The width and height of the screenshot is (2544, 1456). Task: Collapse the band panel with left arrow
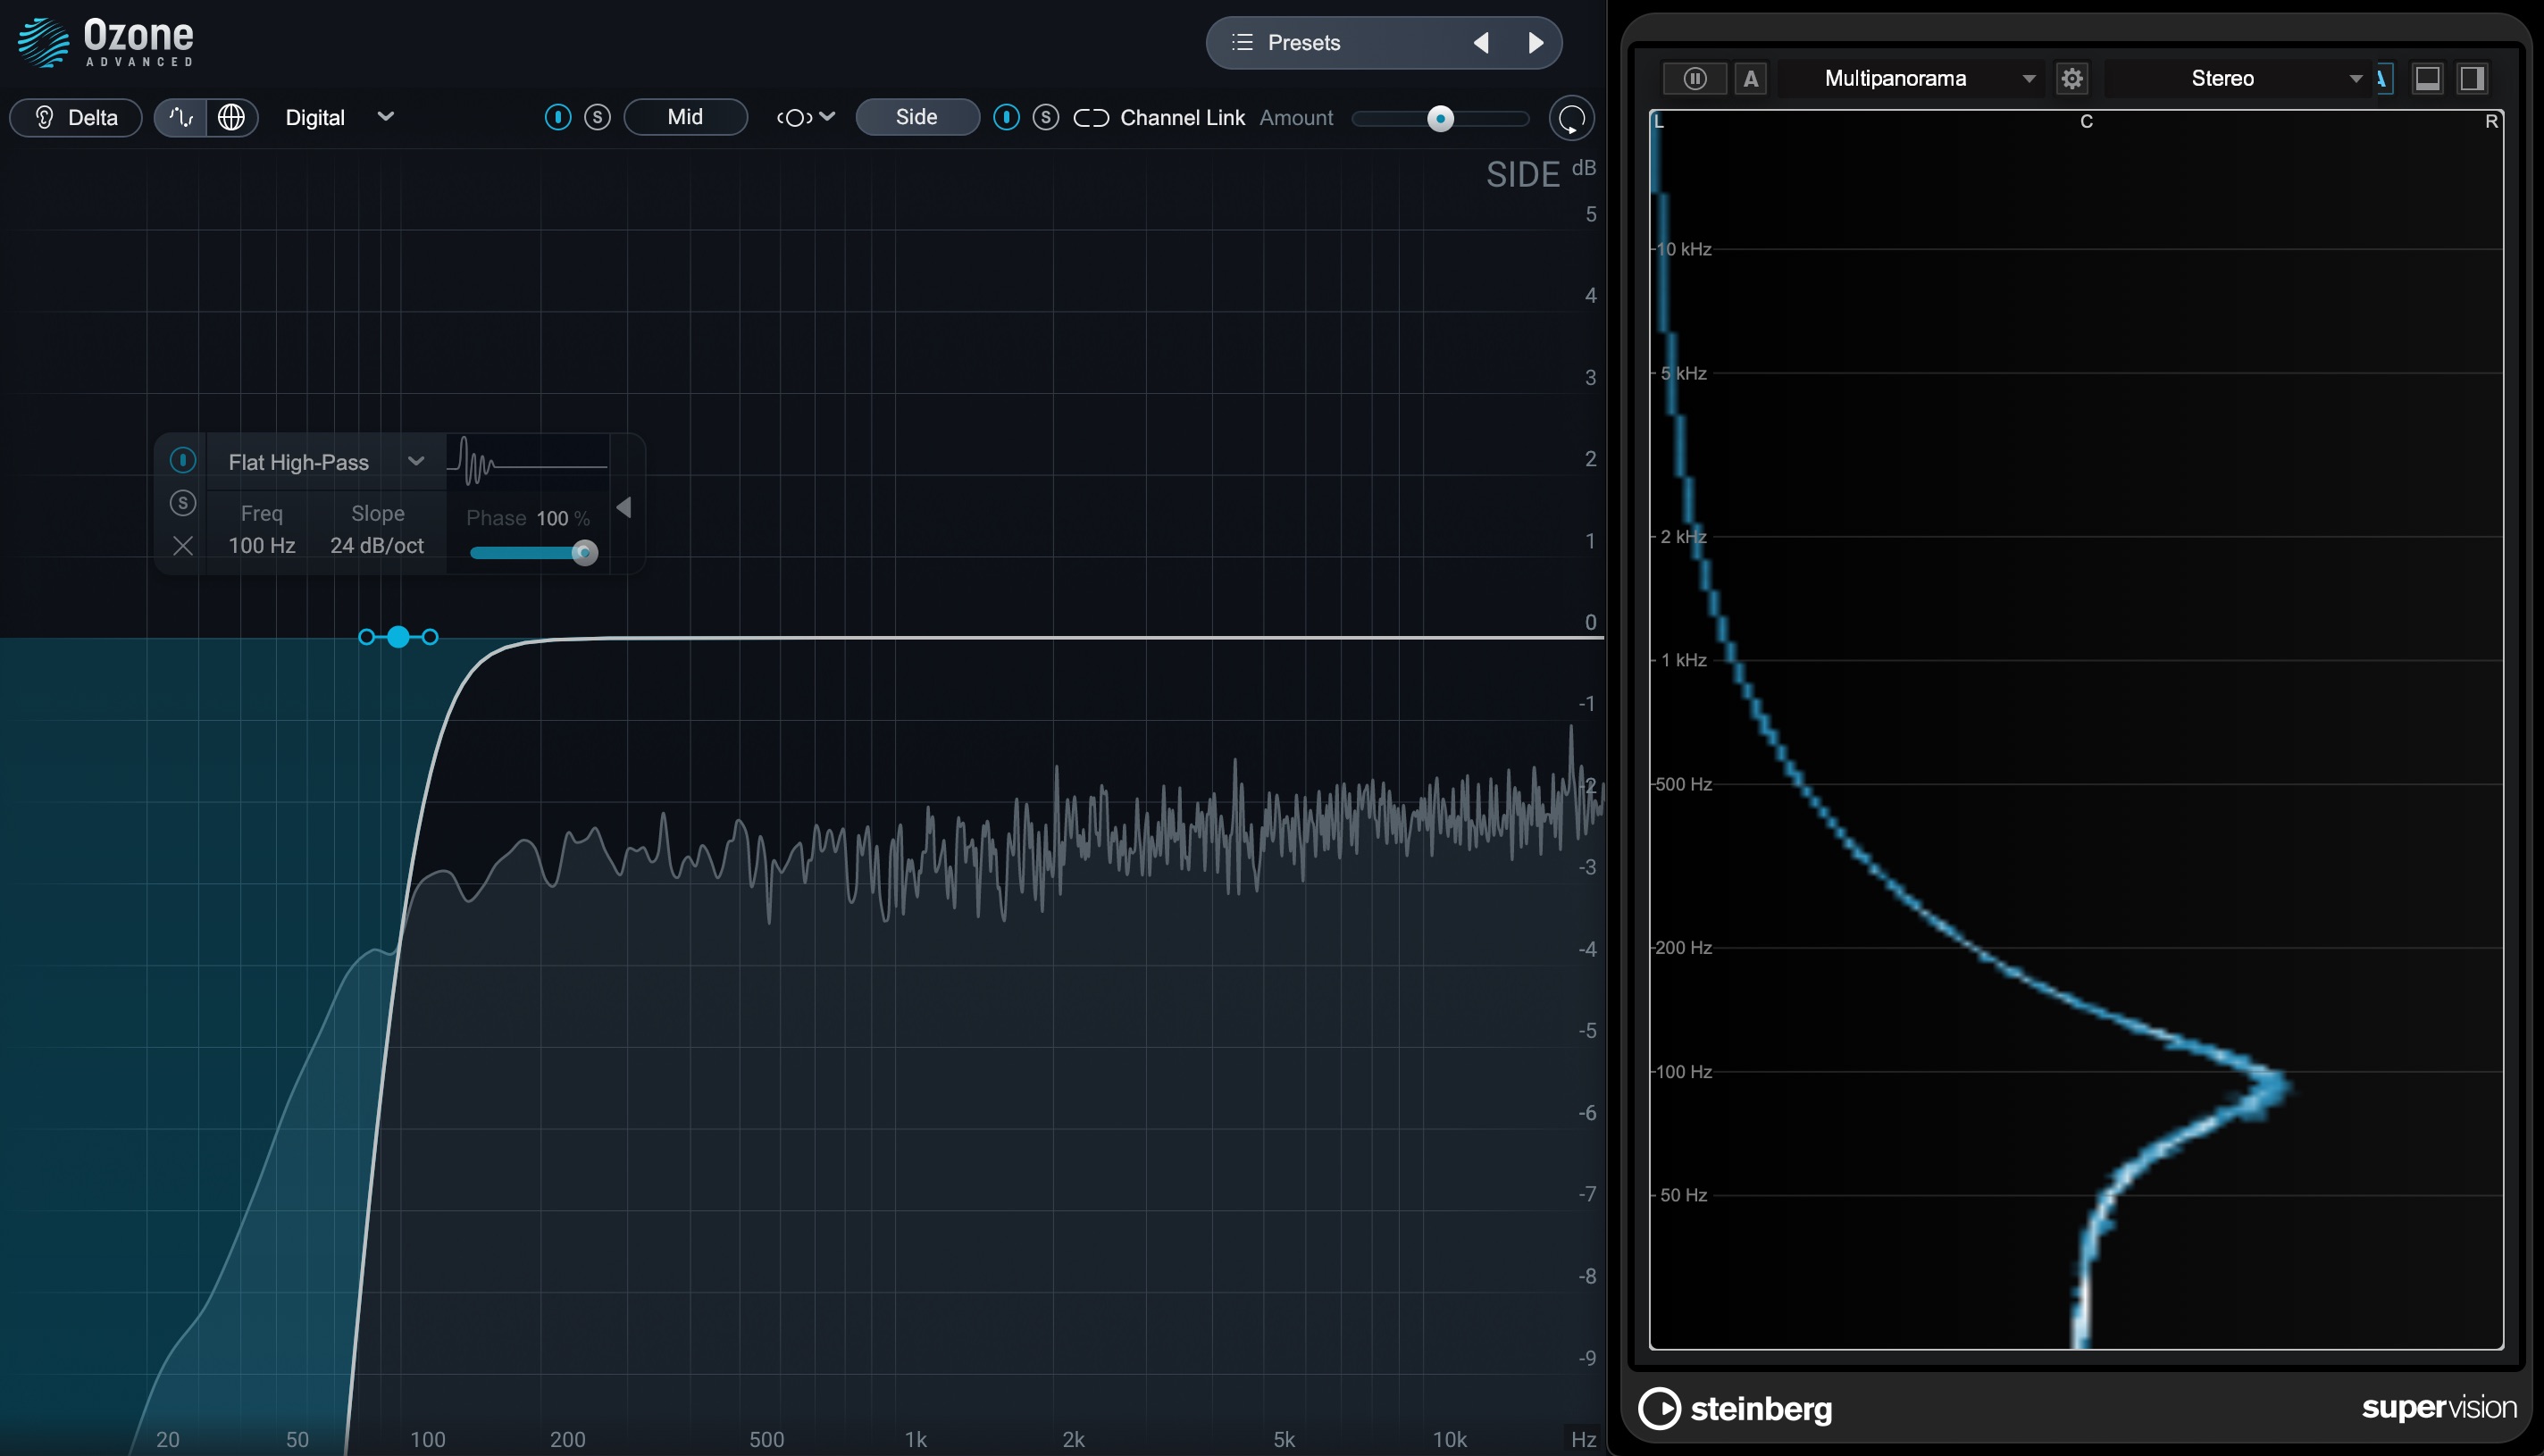tap(624, 508)
